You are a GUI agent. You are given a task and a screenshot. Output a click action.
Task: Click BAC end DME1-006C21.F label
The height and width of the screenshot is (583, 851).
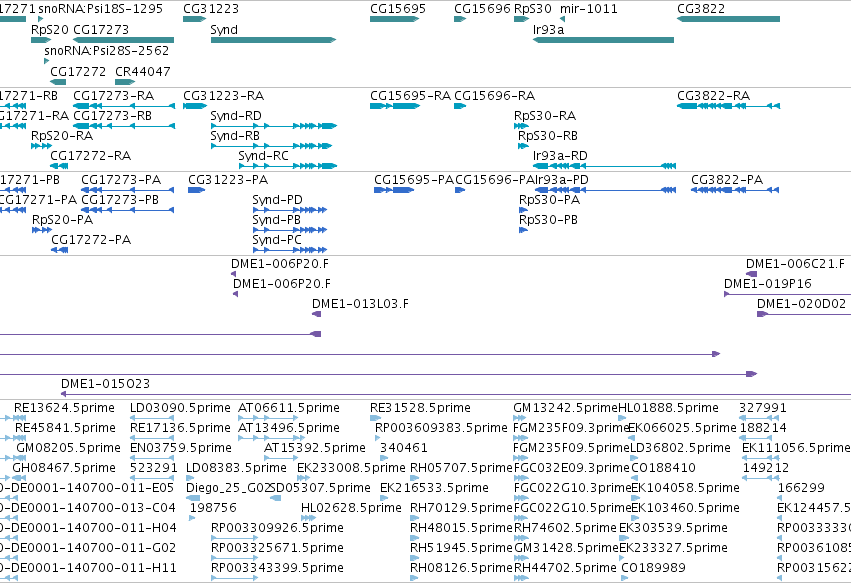pyautogui.click(x=795, y=264)
